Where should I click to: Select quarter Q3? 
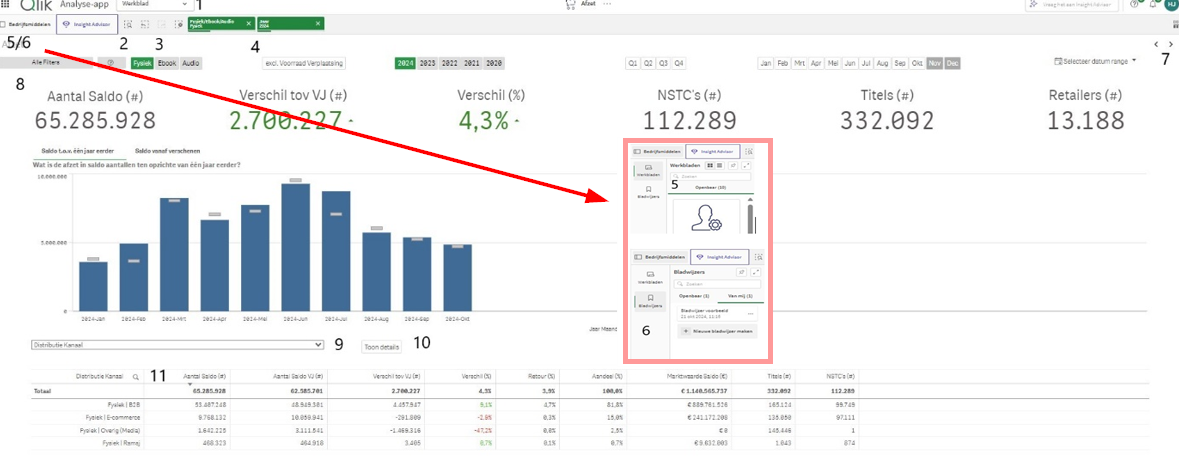click(x=663, y=63)
